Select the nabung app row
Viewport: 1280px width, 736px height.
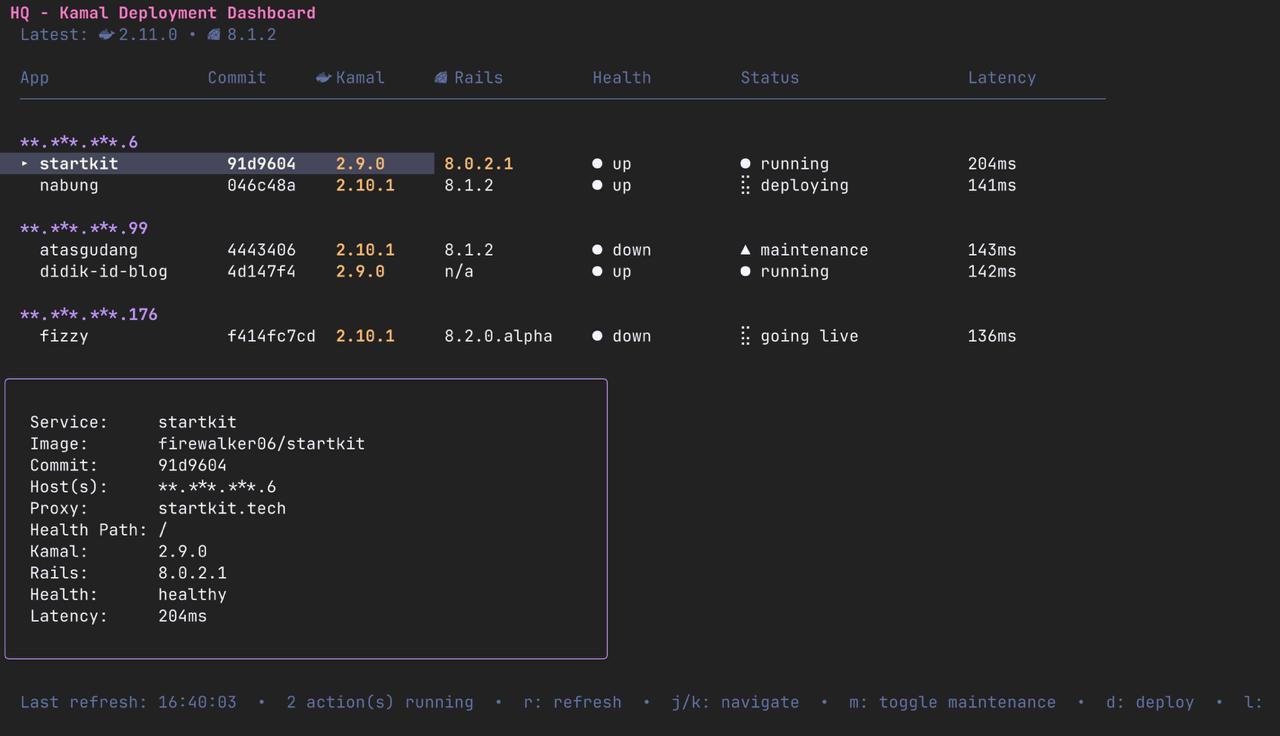[x=69, y=186]
